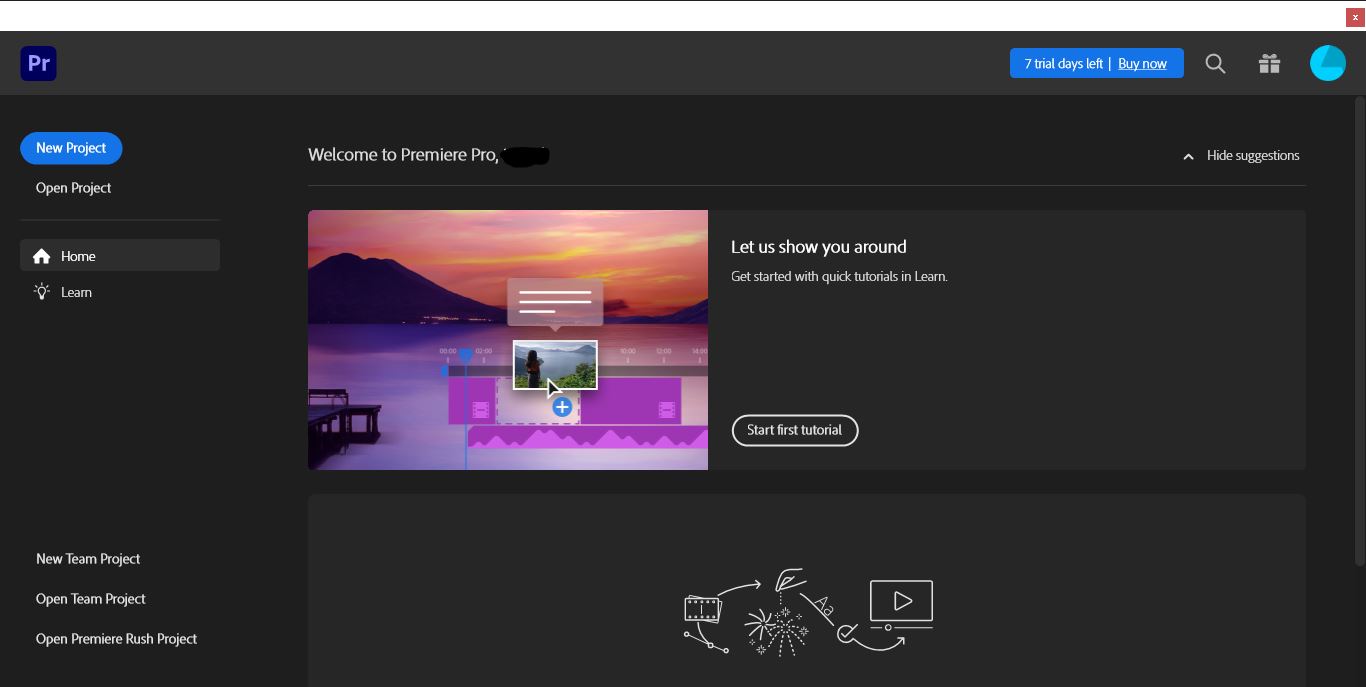The height and width of the screenshot is (687, 1366).
Task: Collapse suggestions with the chevron arrow
Action: point(1188,156)
